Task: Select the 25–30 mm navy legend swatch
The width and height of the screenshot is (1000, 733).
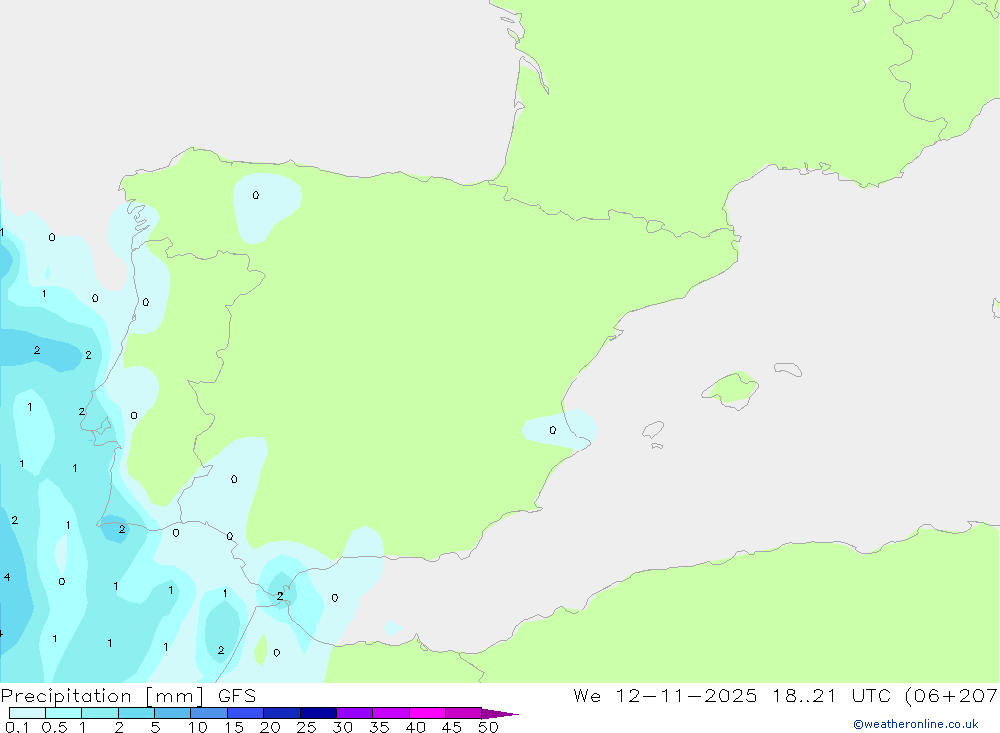Action: pyautogui.click(x=318, y=713)
